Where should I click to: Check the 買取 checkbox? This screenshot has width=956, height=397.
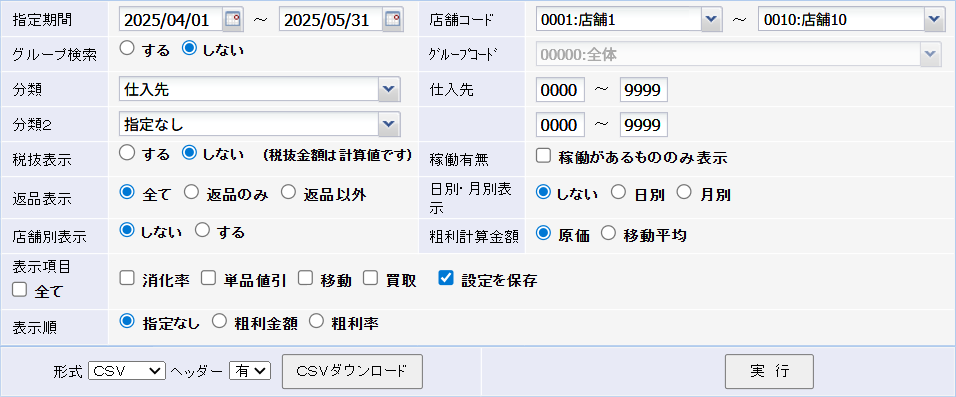coord(371,279)
